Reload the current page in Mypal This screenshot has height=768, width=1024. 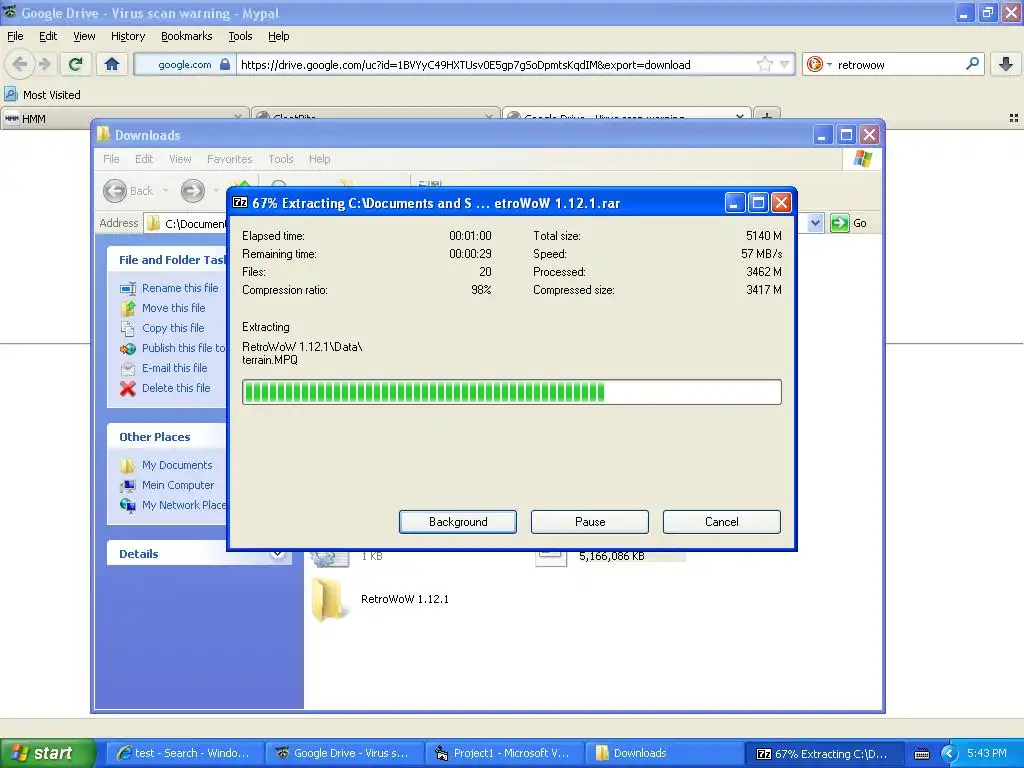[76, 64]
